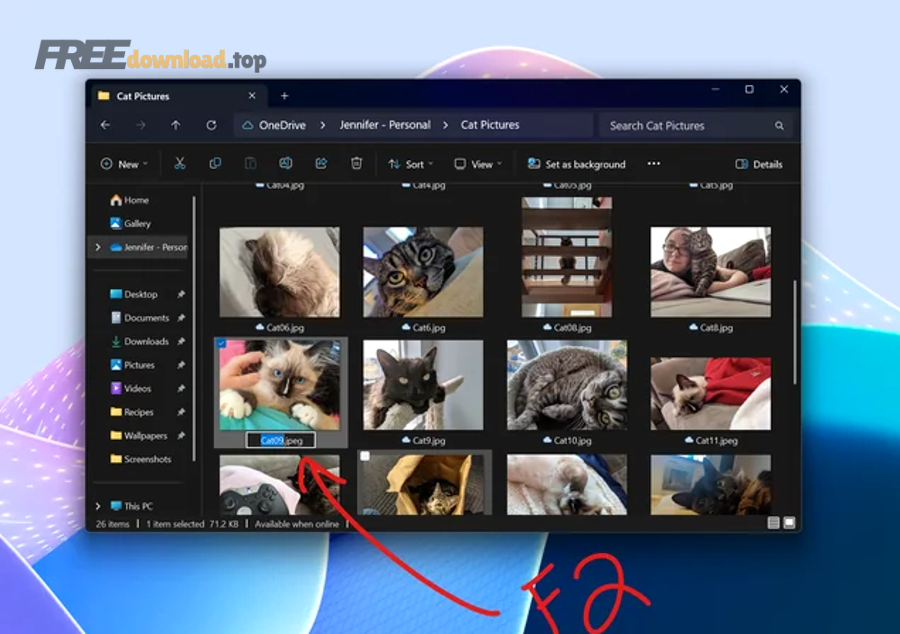Unpin Recipes using its pin icon
The height and width of the screenshot is (634, 900).
(x=181, y=412)
